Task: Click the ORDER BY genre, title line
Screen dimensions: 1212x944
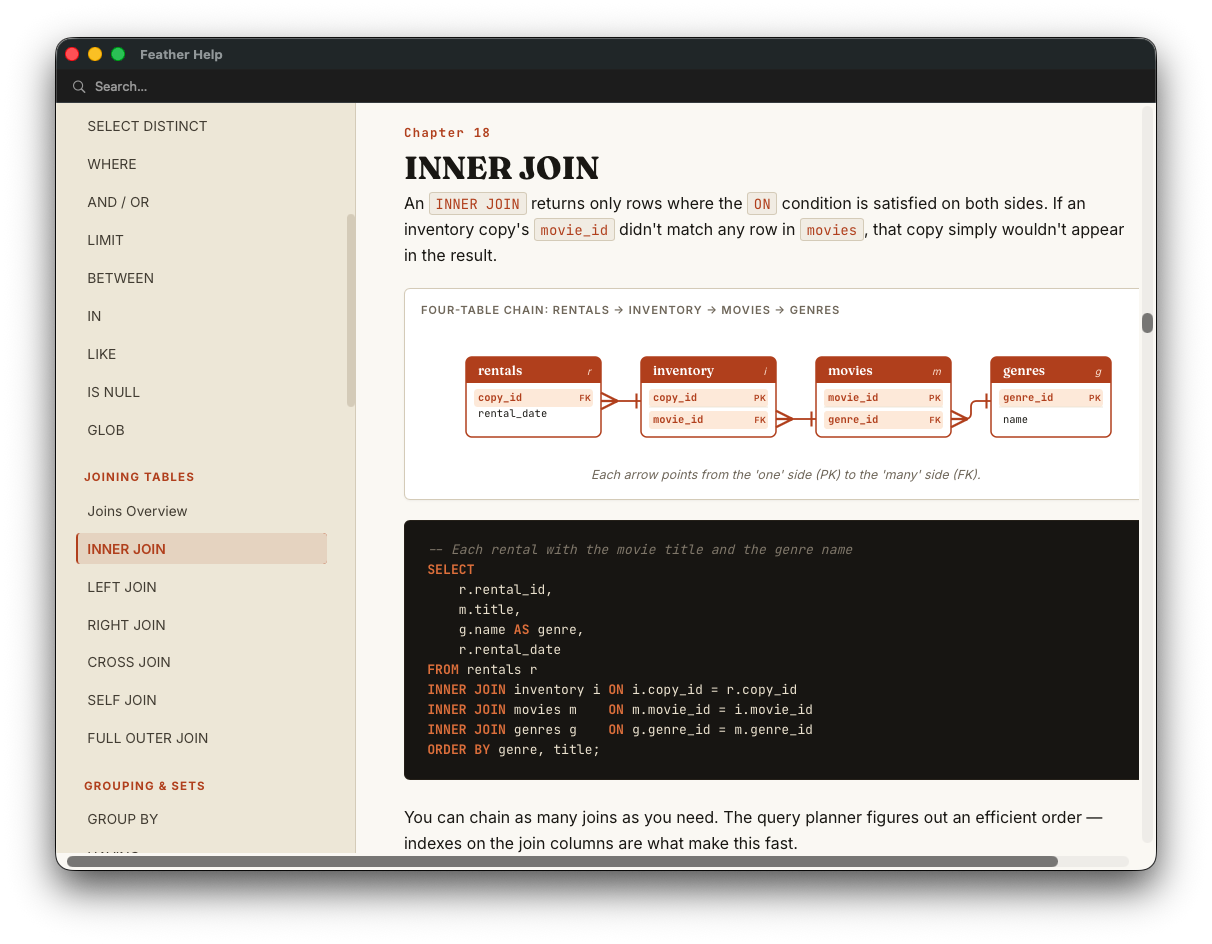Action: (x=513, y=750)
